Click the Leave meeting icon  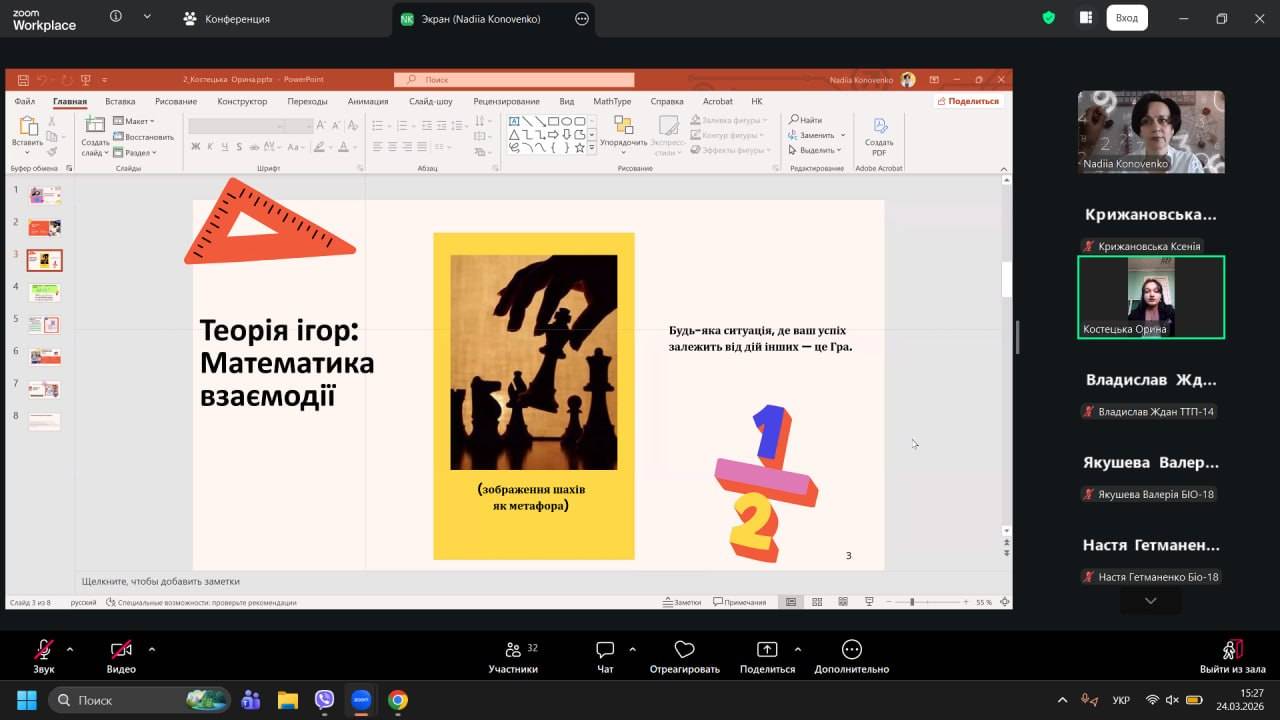pos(1232,650)
